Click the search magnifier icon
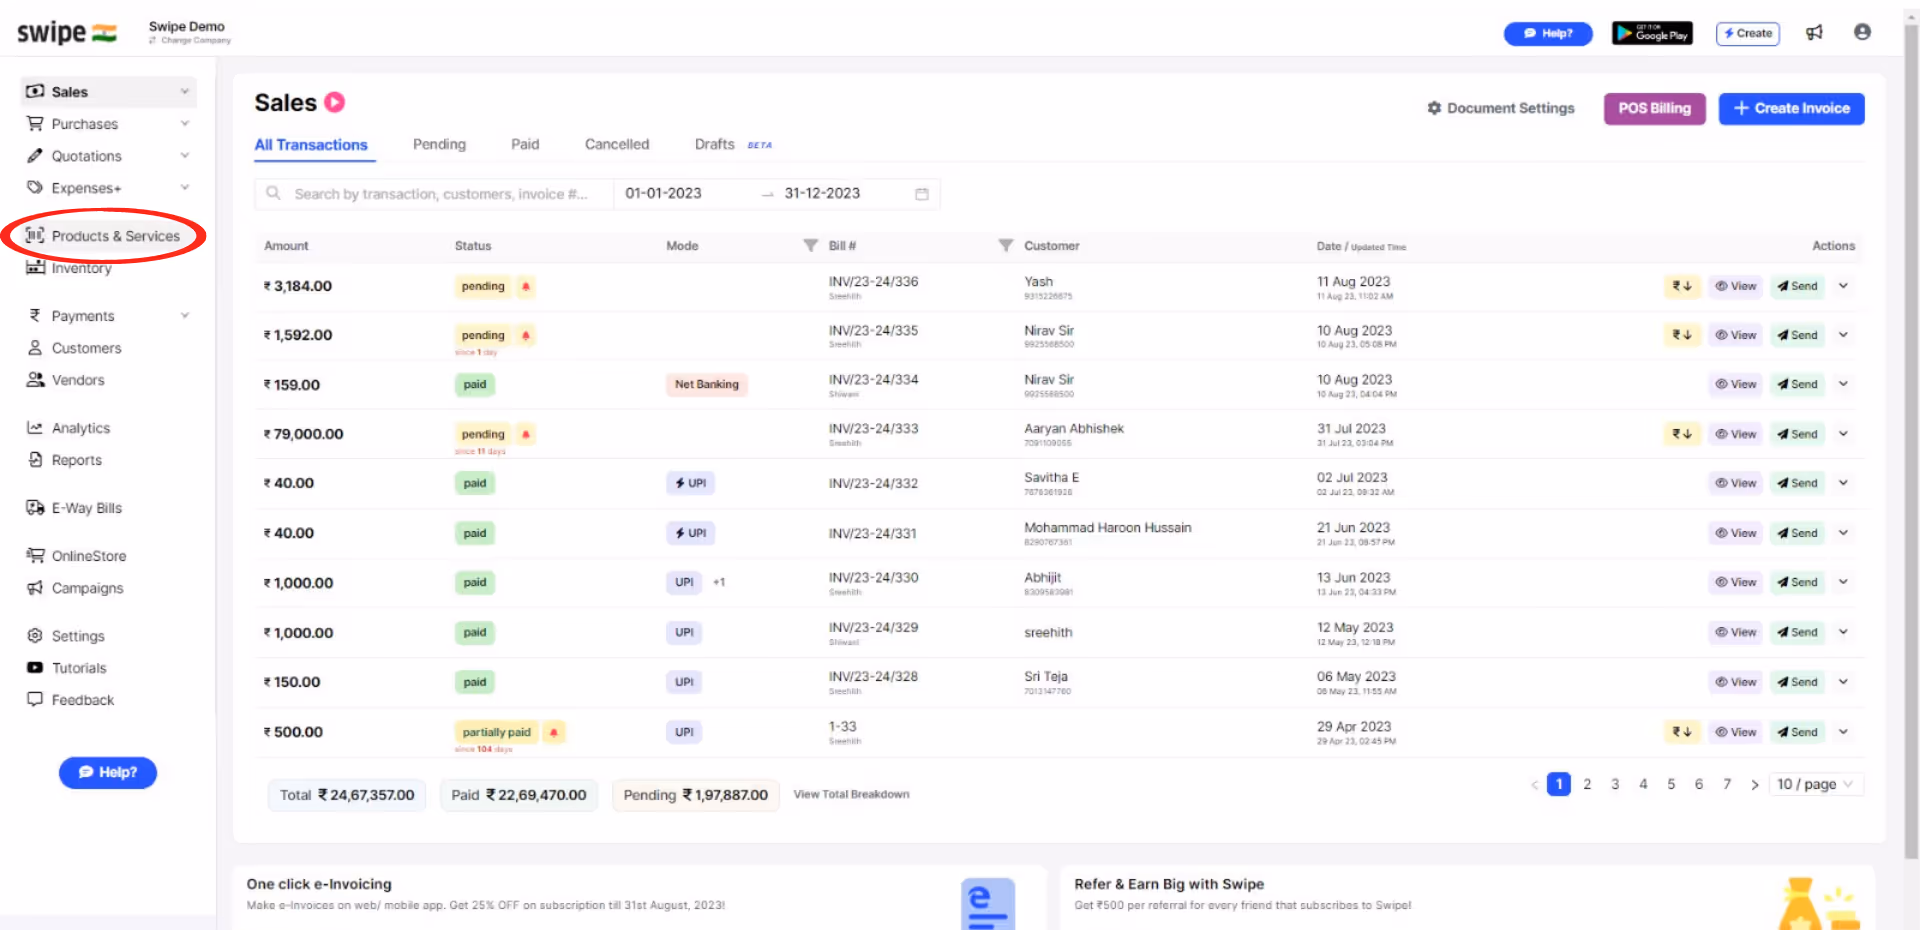 pos(273,193)
